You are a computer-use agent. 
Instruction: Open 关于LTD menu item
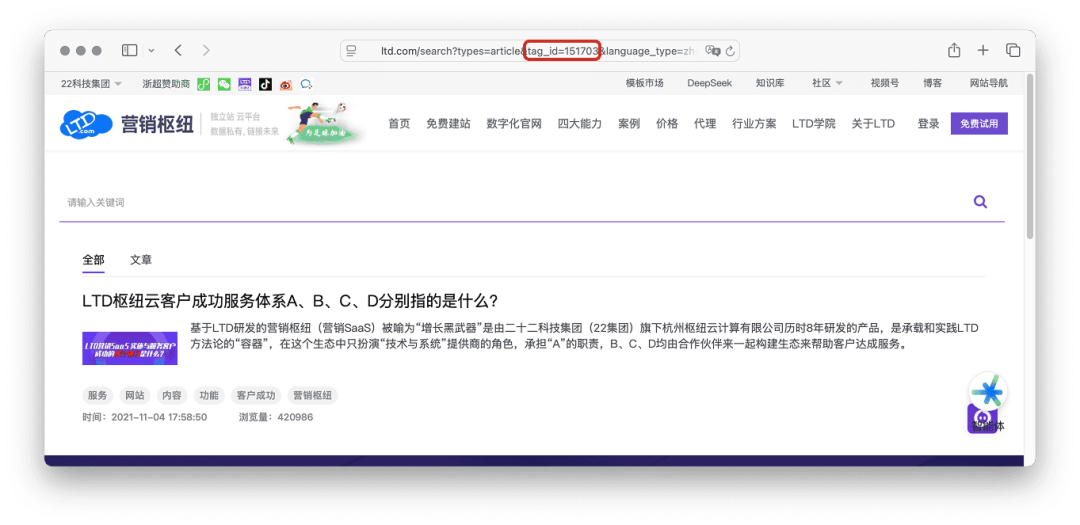(873, 124)
